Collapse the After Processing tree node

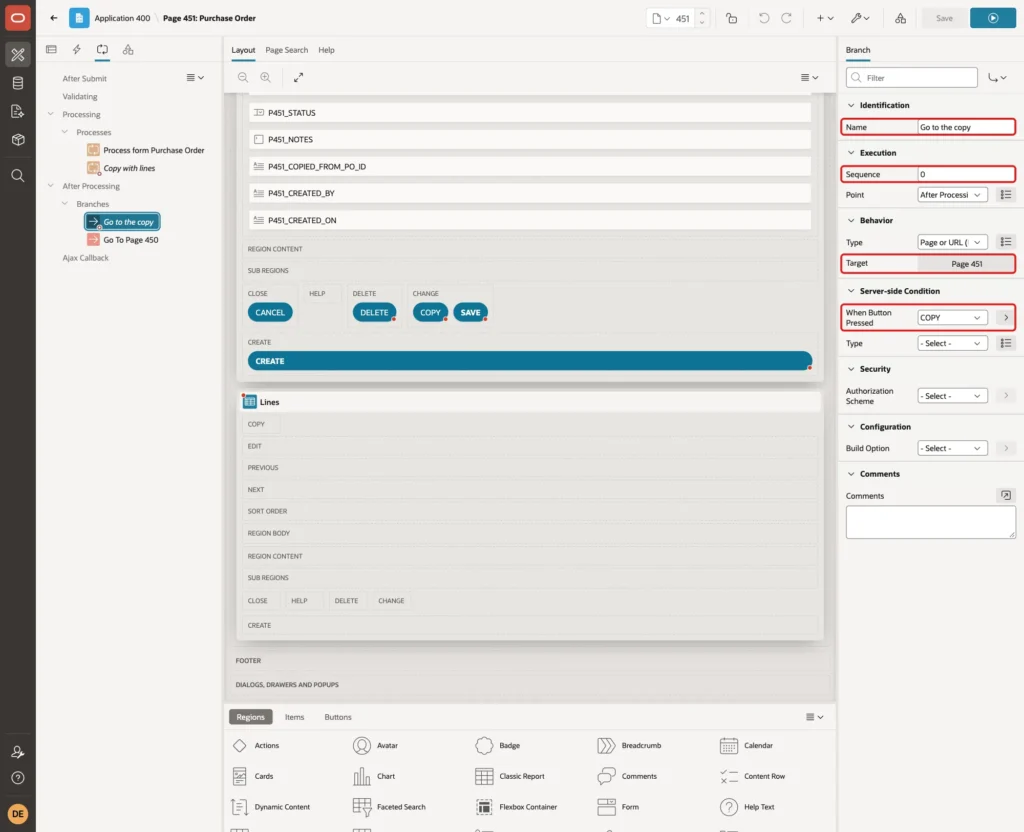click(x=51, y=185)
